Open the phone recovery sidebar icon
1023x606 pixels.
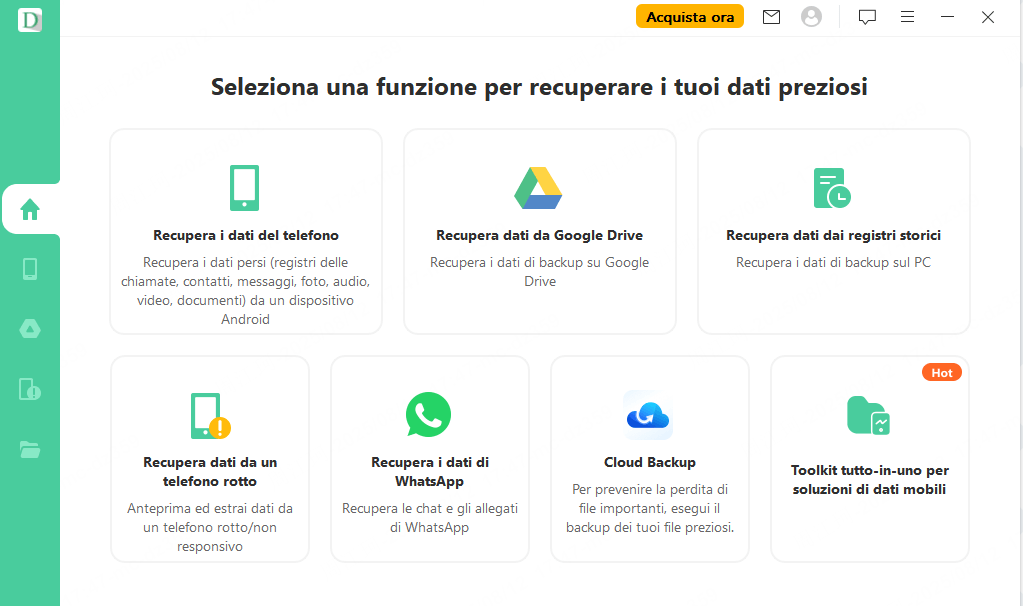click(x=30, y=269)
